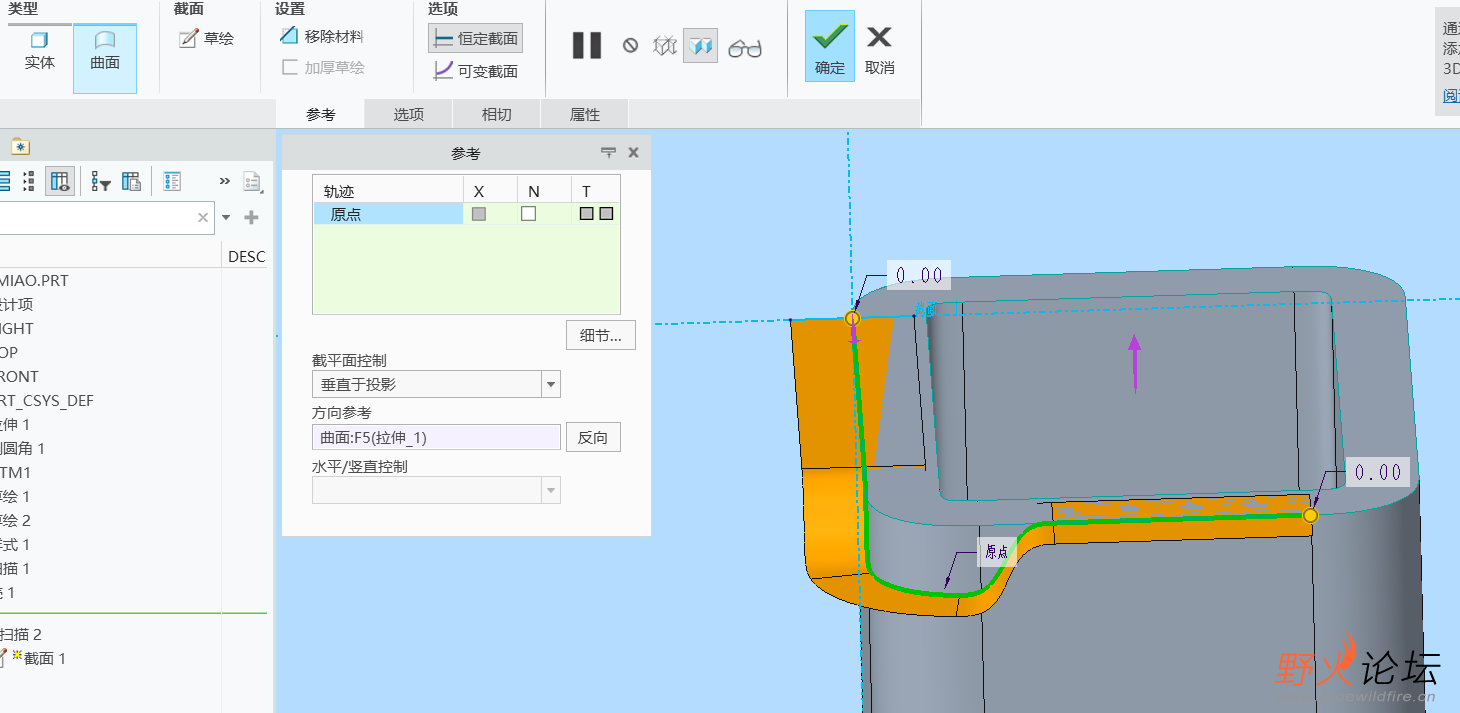Image resolution: width=1460 pixels, height=713 pixels.
Task: Click the DESC column header
Action: [246, 257]
